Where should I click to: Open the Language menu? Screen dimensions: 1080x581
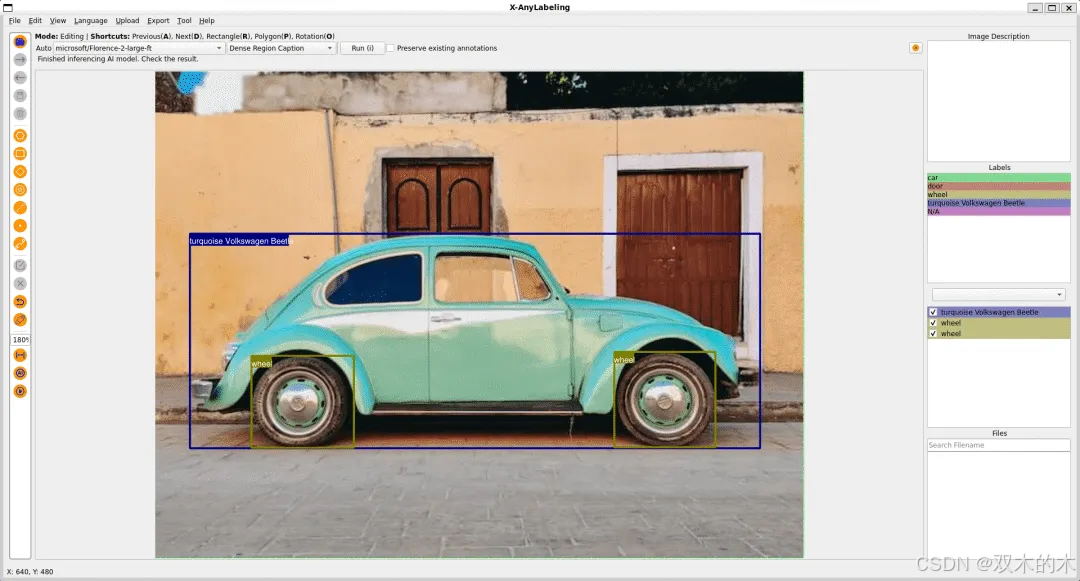coord(91,21)
